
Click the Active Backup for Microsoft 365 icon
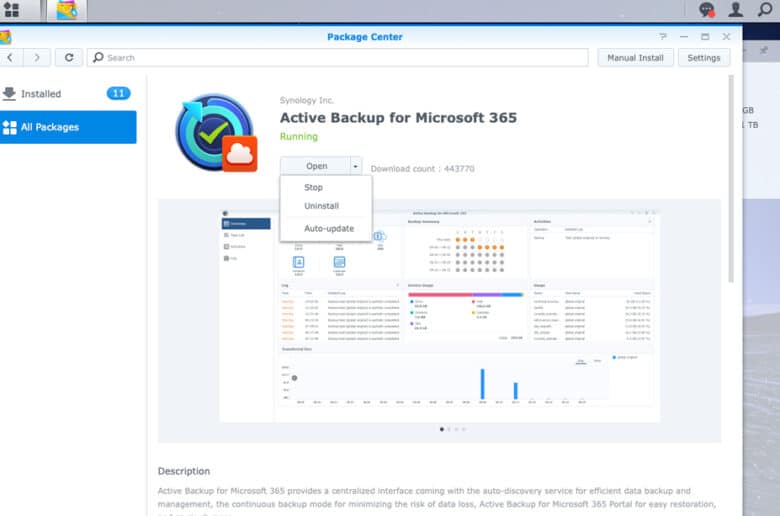pos(216,132)
